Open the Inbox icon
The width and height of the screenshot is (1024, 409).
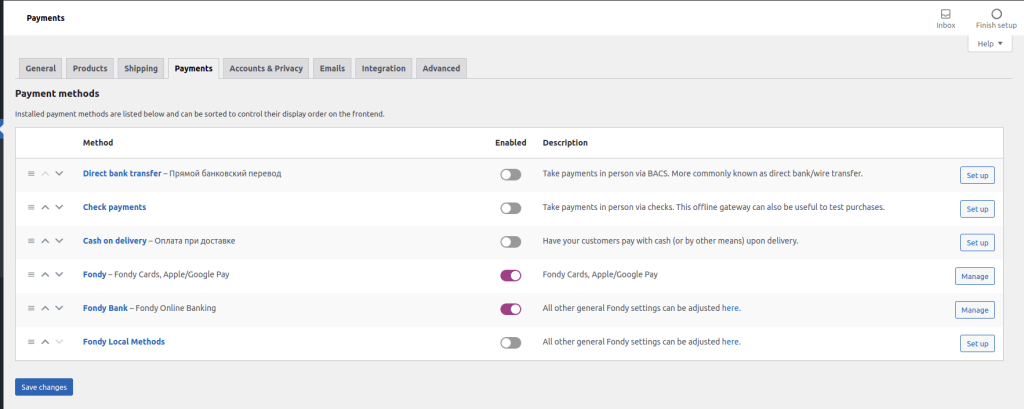(945, 15)
